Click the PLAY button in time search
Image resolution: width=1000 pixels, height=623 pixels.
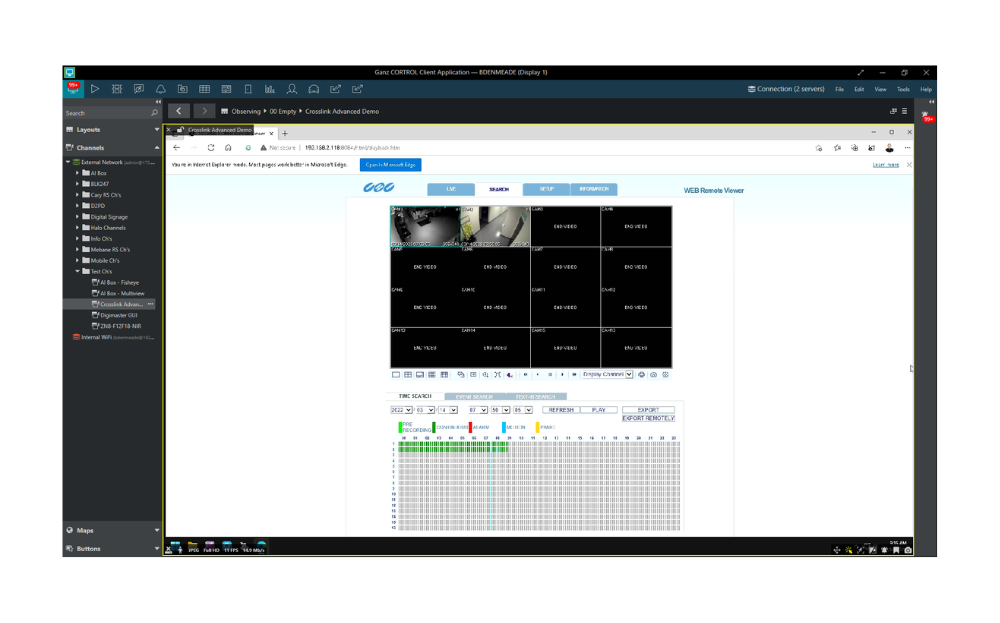[598, 410]
